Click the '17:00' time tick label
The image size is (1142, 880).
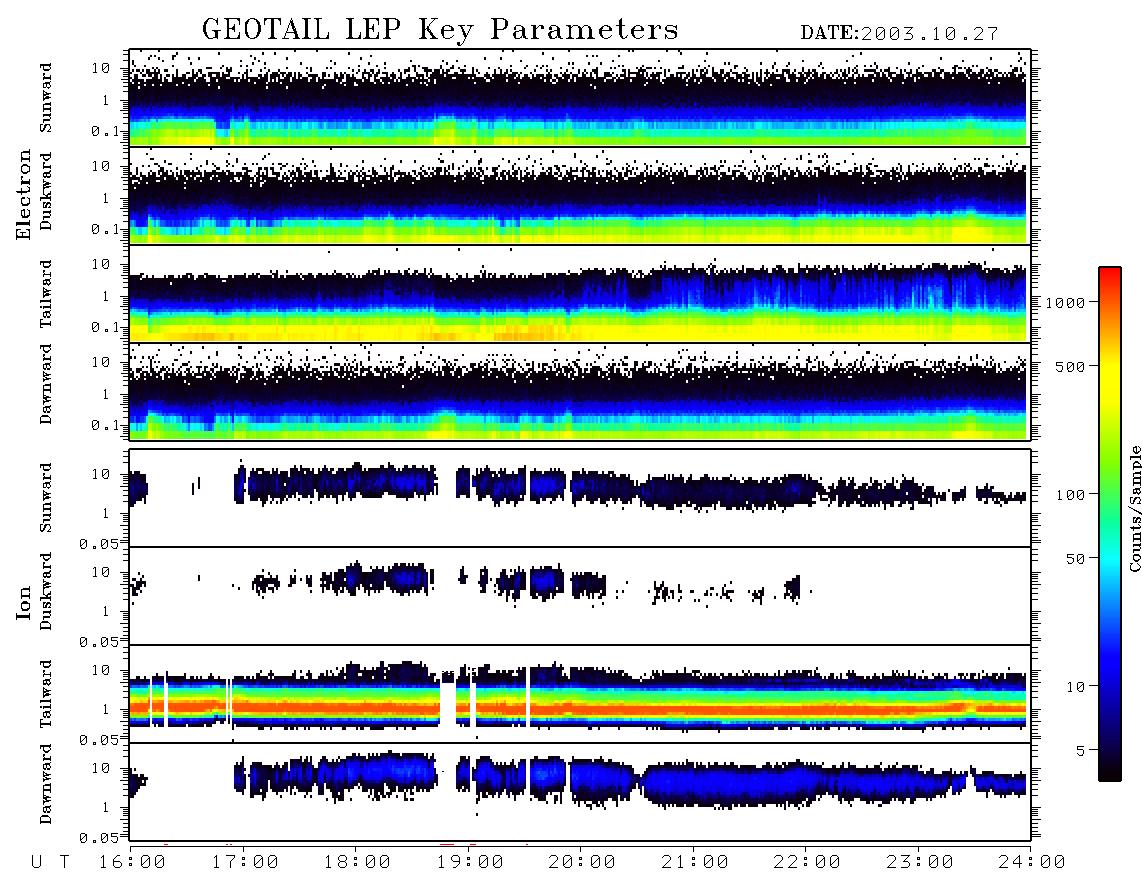click(245, 862)
